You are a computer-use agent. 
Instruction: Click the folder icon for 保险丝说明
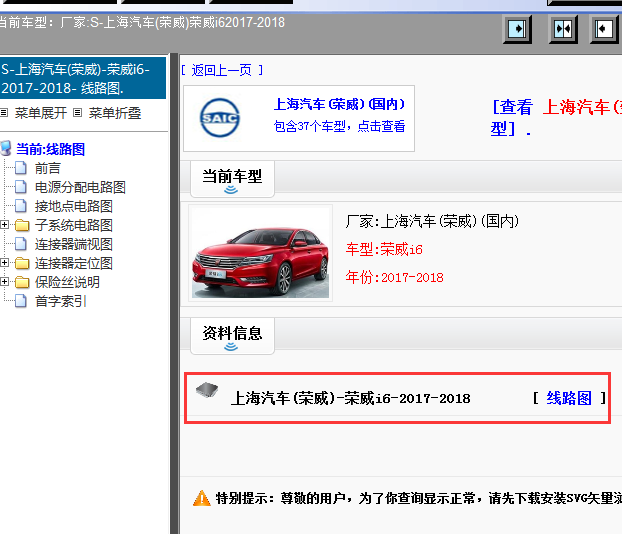click(22, 282)
